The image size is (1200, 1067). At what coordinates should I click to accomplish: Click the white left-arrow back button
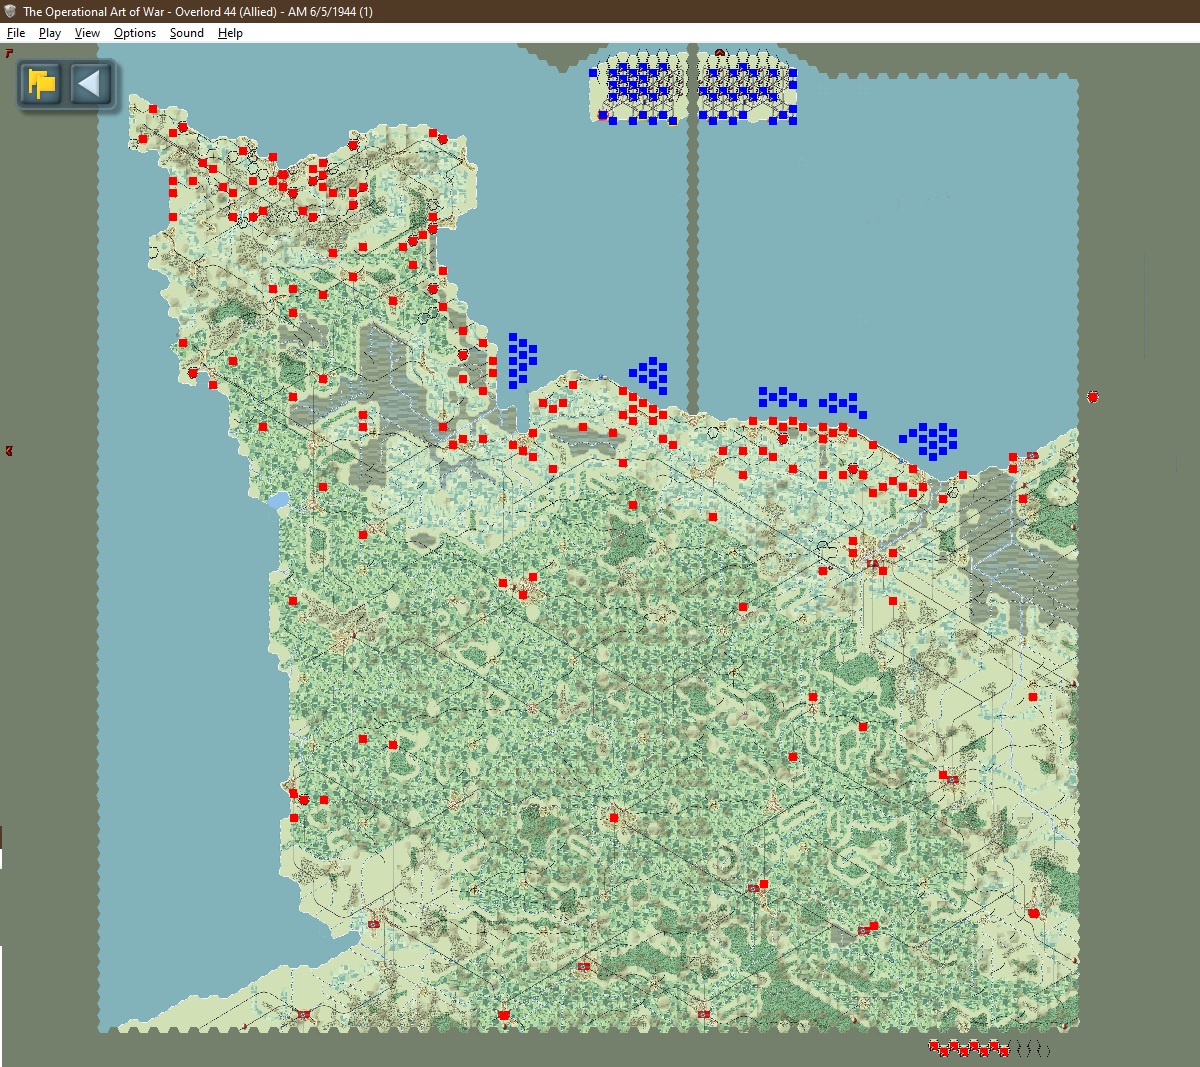[x=90, y=84]
